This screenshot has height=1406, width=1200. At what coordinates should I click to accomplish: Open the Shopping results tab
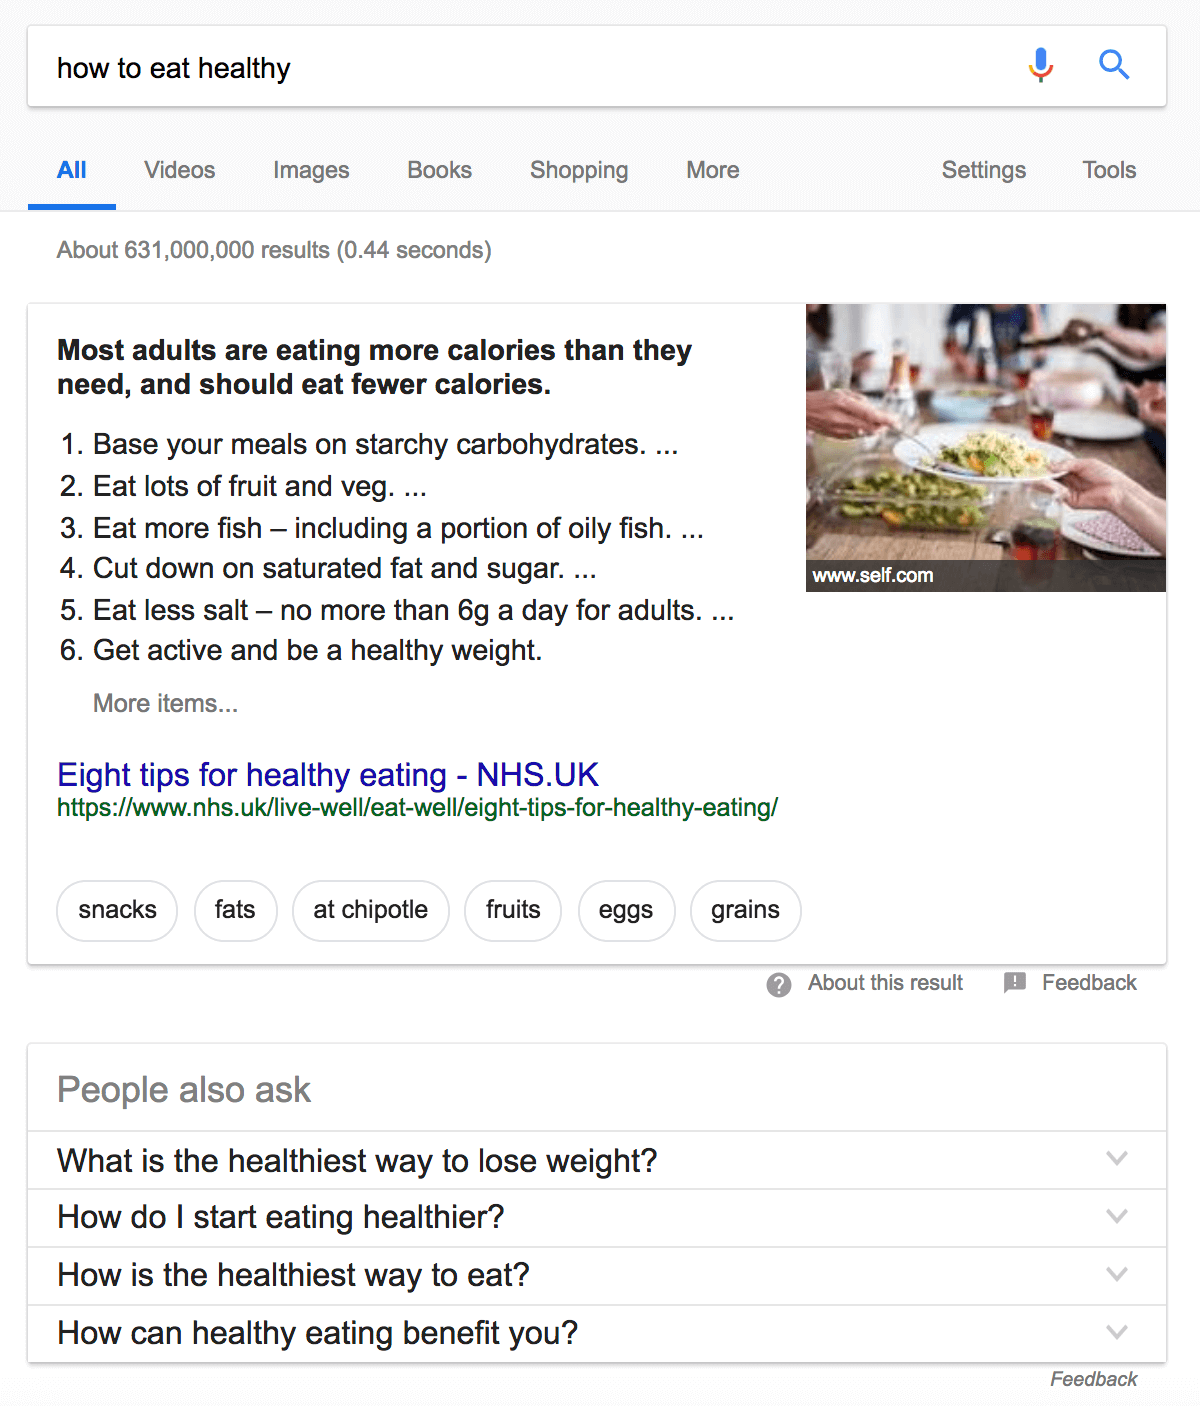(579, 170)
